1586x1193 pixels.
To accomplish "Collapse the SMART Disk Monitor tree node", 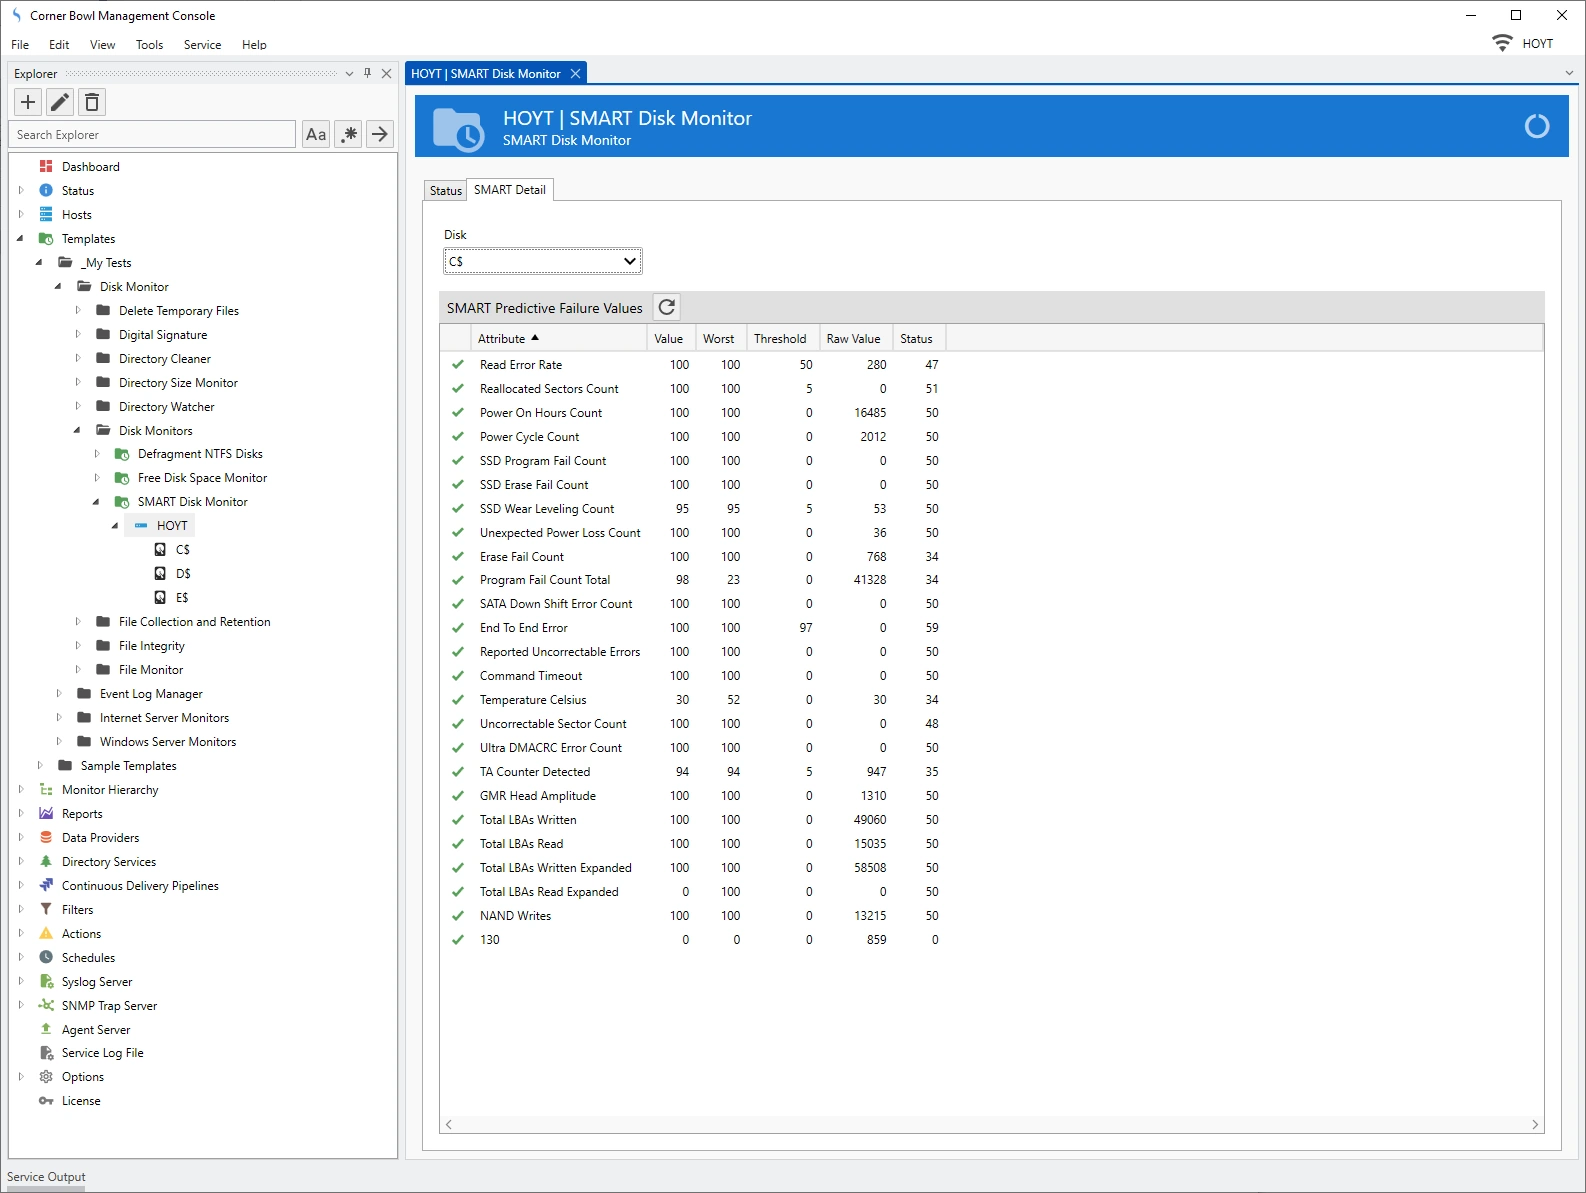I will click(96, 502).
